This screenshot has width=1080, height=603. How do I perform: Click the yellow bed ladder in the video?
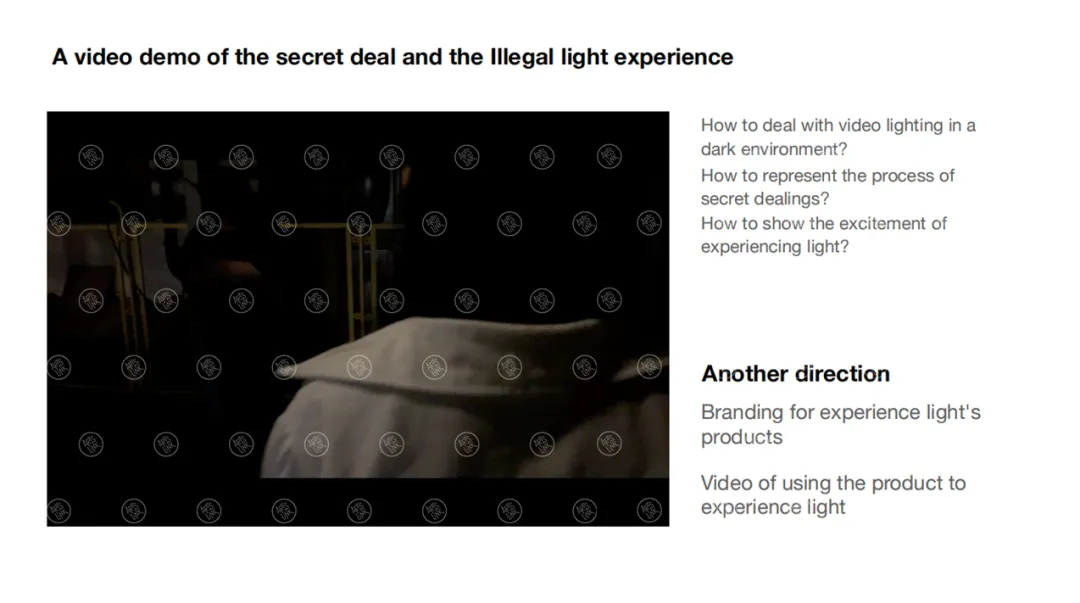(131, 276)
